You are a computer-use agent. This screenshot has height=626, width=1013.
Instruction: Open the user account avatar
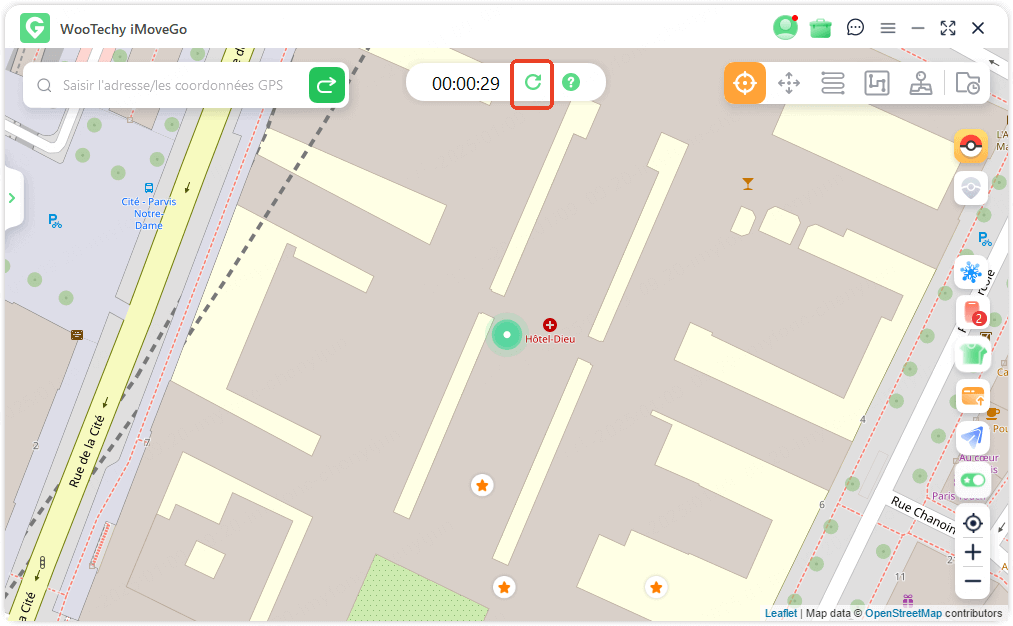pos(785,28)
